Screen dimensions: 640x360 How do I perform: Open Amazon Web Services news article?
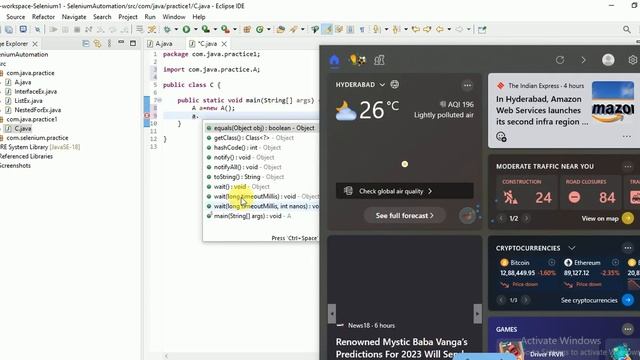542,110
